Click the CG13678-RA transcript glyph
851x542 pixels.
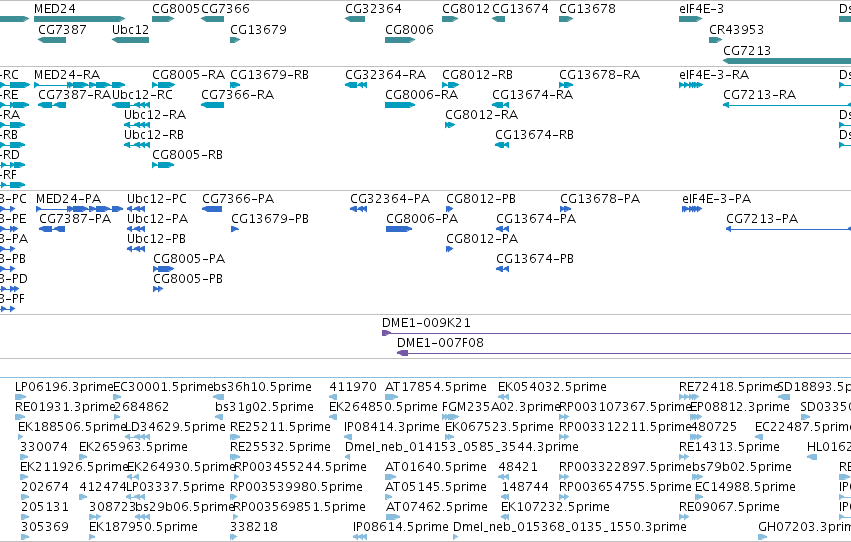coord(566,85)
